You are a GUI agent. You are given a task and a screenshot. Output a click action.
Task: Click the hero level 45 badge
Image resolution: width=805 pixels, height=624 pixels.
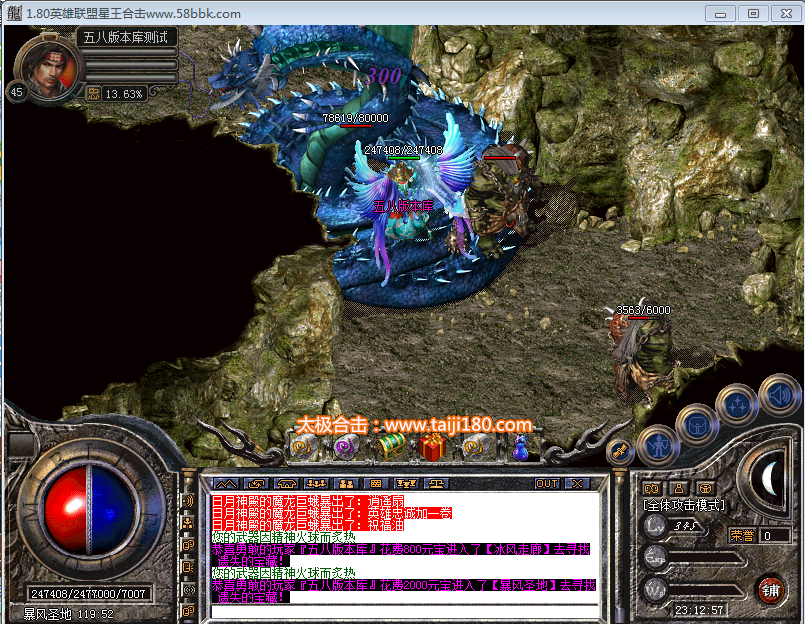point(17,92)
